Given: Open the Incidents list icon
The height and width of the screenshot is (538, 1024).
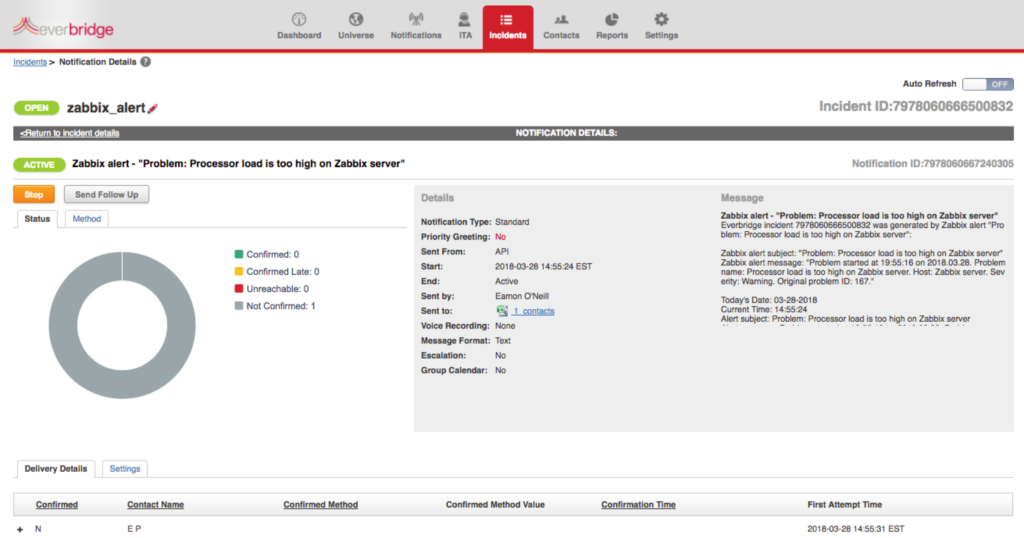Looking at the screenshot, I should tap(507, 20).
